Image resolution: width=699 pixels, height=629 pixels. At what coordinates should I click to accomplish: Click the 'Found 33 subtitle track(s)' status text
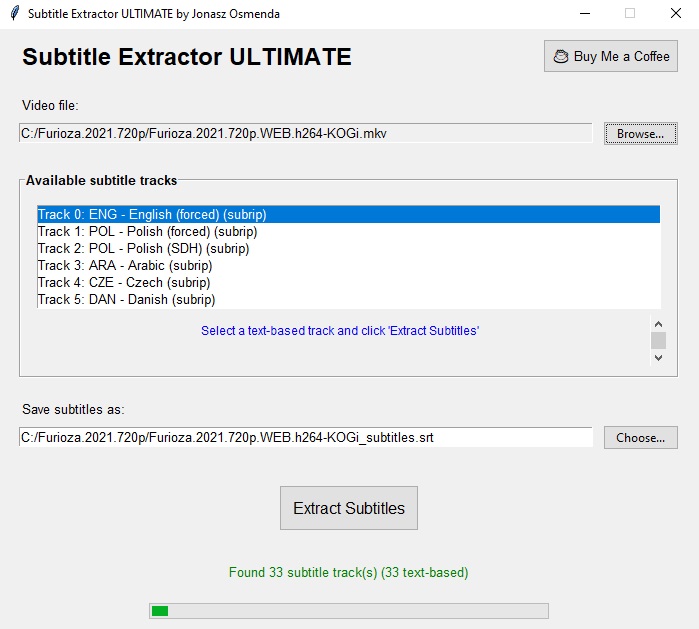click(x=349, y=572)
